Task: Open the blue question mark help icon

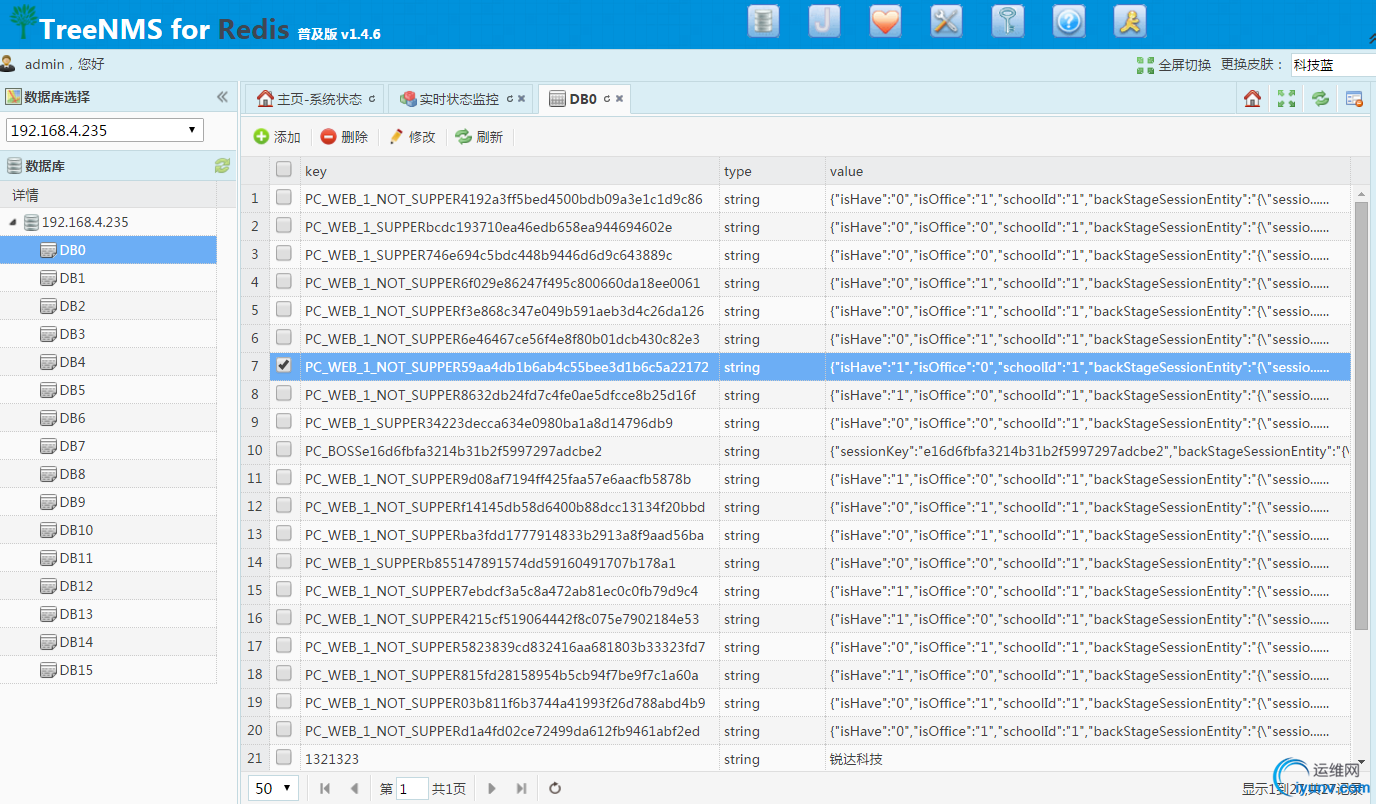Action: 1069,21
